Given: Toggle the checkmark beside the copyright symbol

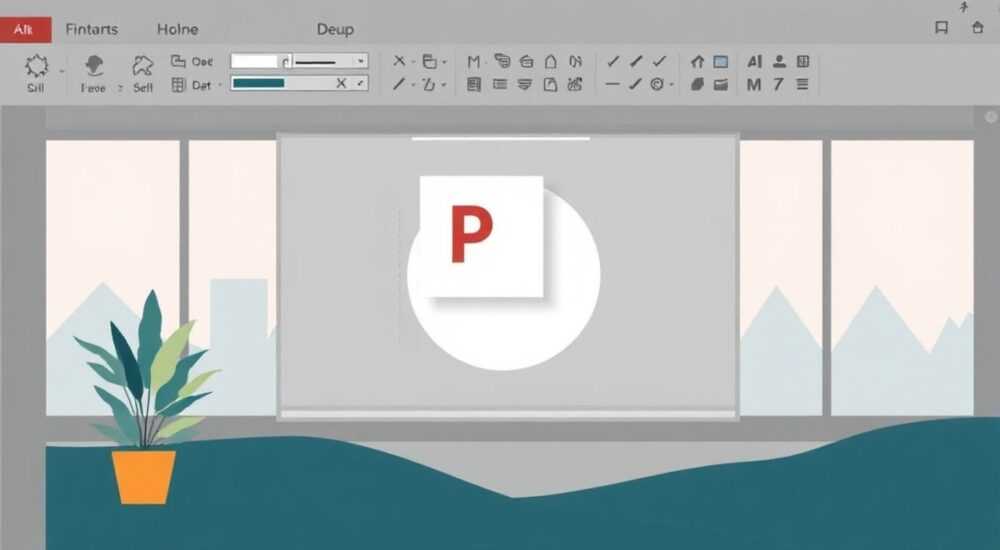Looking at the screenshot, I should coord(635,84).
